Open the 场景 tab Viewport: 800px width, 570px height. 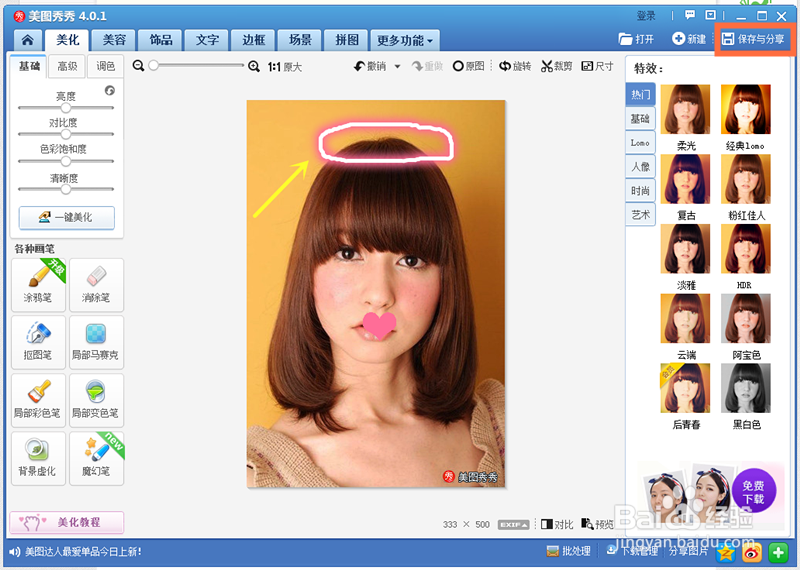pos(300,40)
